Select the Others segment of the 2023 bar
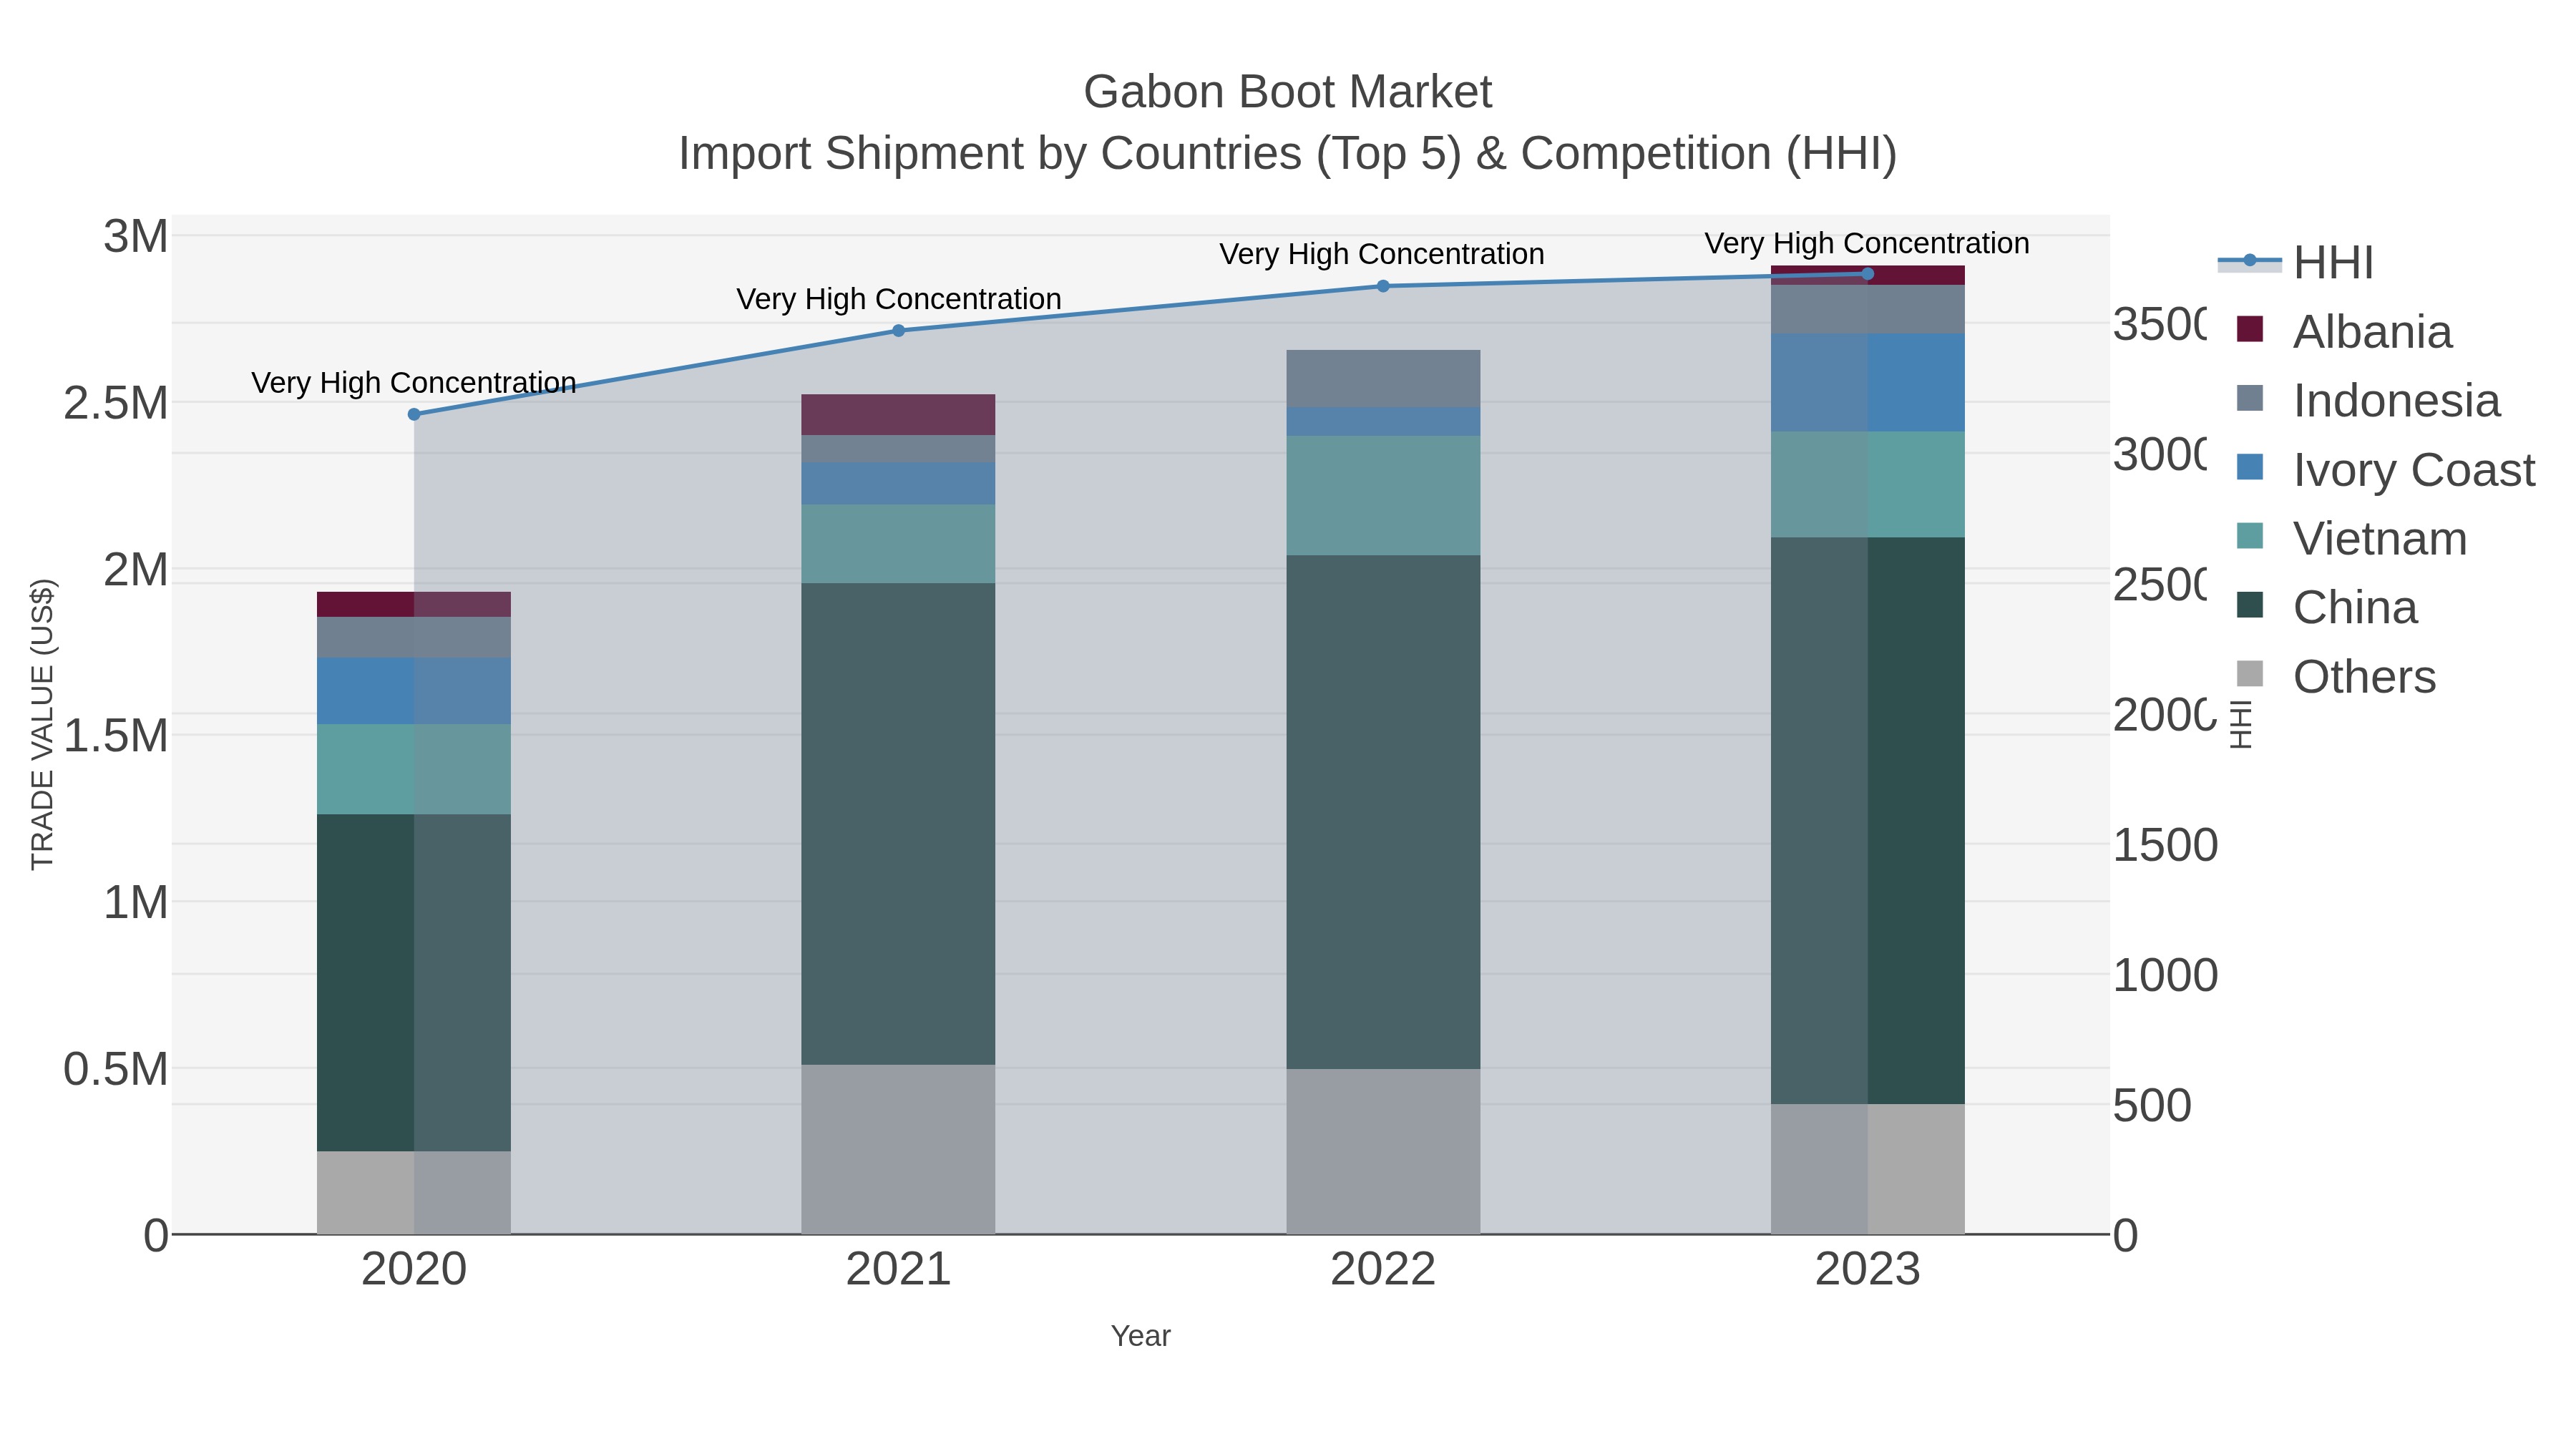Image resolution: width=2576 pixels, height=1449 pixels. click(x=1867, y=1170)
